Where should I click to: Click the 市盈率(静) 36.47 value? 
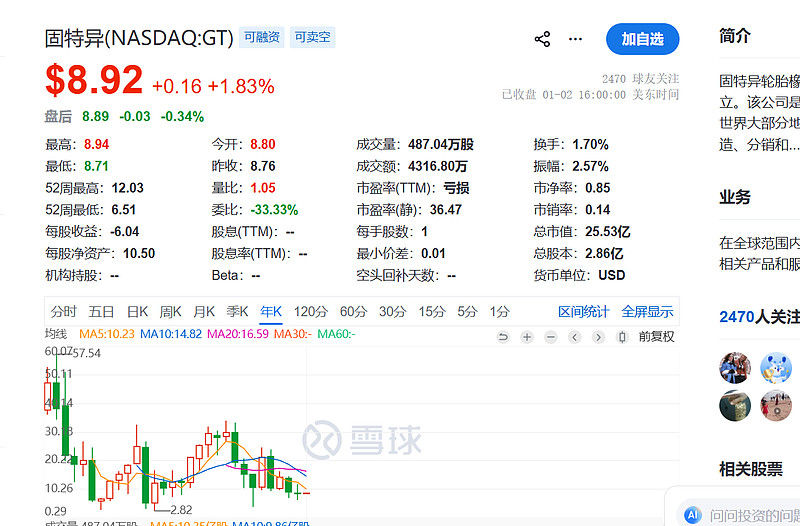[x=445, y=210]
